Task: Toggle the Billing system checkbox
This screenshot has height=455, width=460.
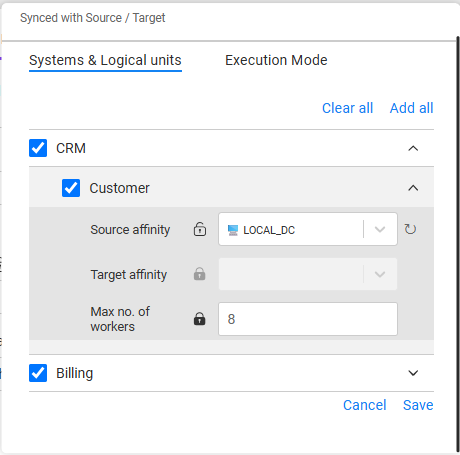Action: [38, 373]
